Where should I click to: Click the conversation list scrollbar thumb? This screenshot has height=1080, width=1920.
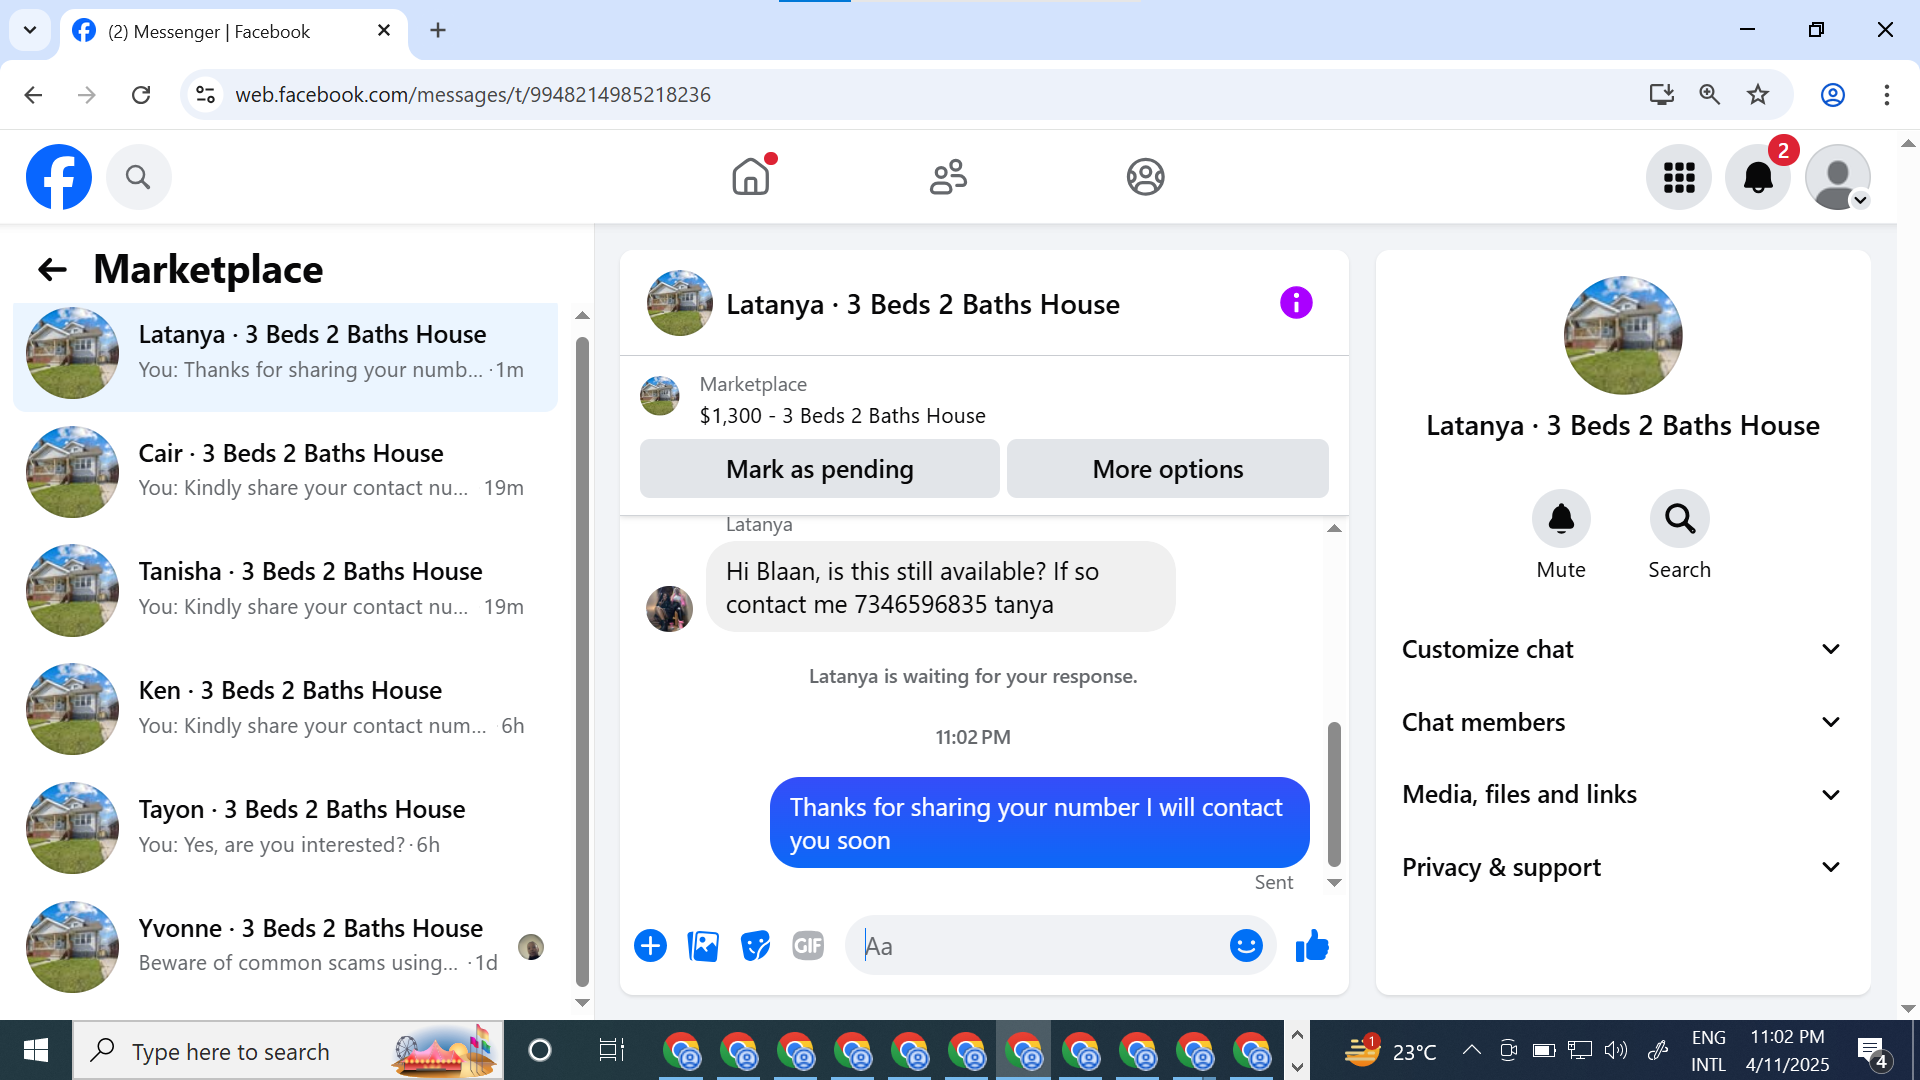(x=582, y=660)
